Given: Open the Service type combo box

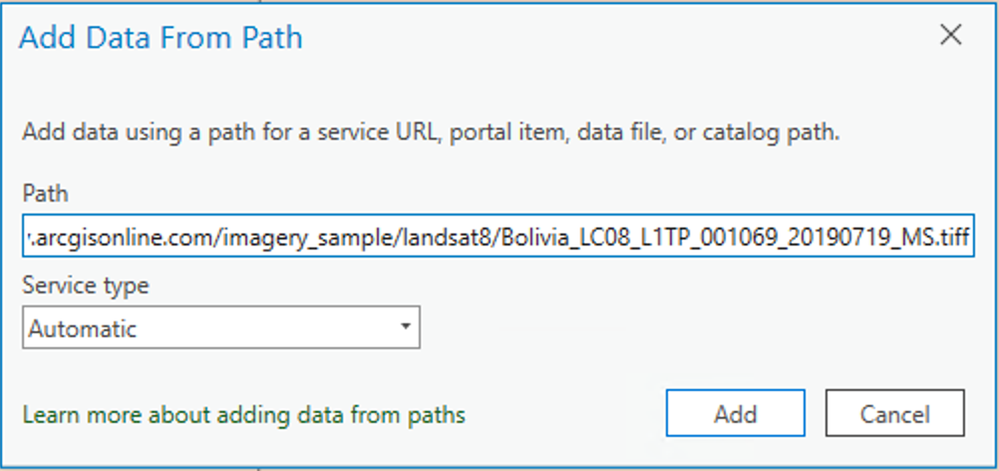Looking at the screenshot, I should [220, 328].
